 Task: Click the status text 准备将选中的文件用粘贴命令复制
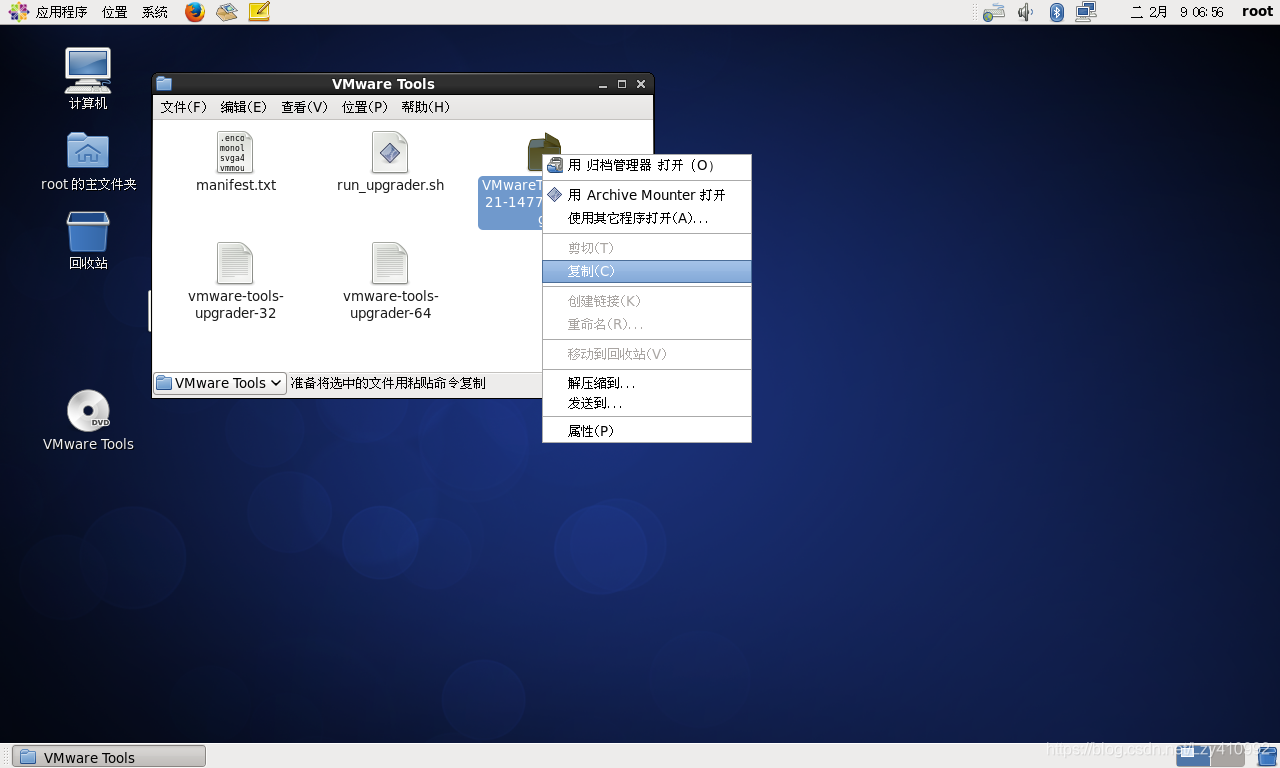pyautogui.click(x=388, y=383)
